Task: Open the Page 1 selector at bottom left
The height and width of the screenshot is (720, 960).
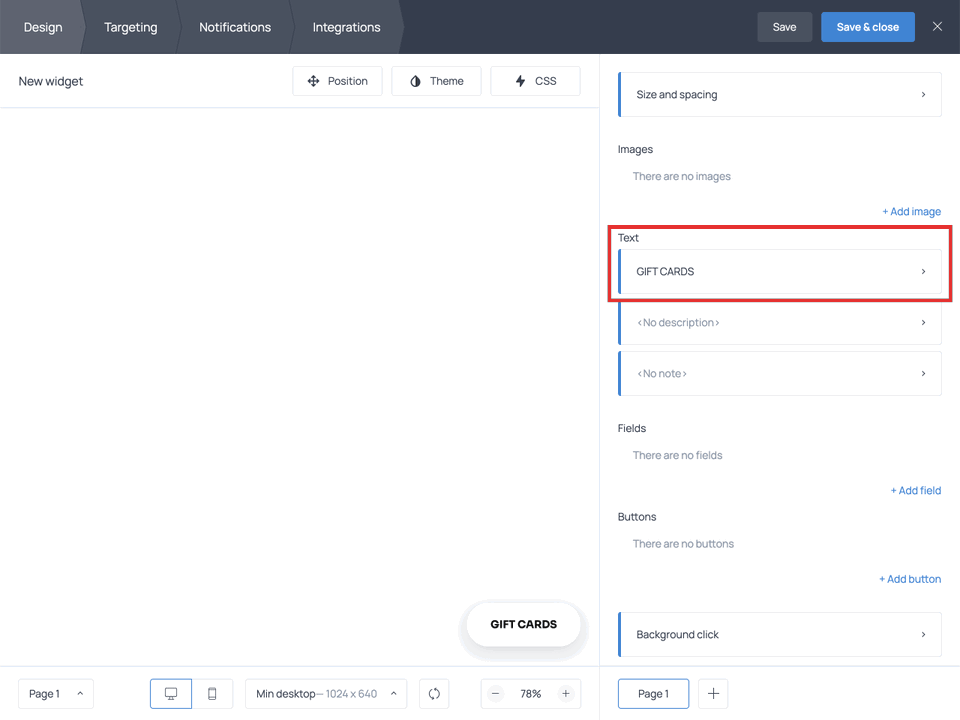Action: (55, 693)
